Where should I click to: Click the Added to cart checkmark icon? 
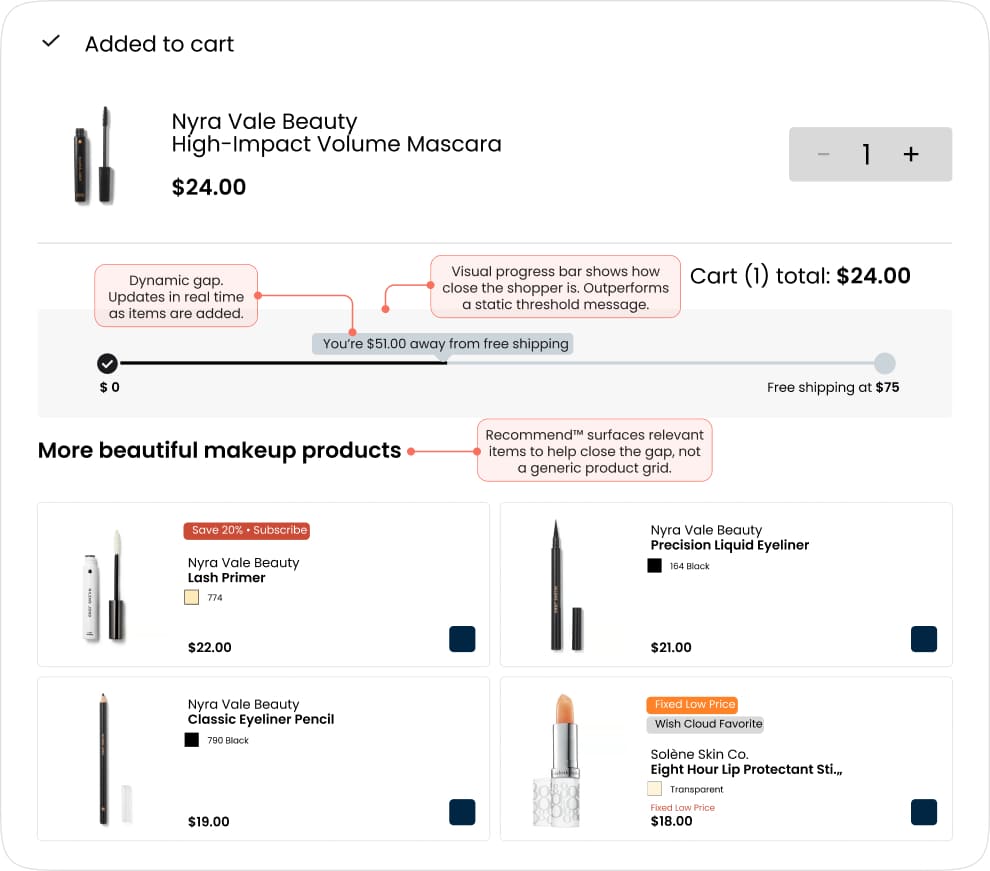[x=51, y=42]
